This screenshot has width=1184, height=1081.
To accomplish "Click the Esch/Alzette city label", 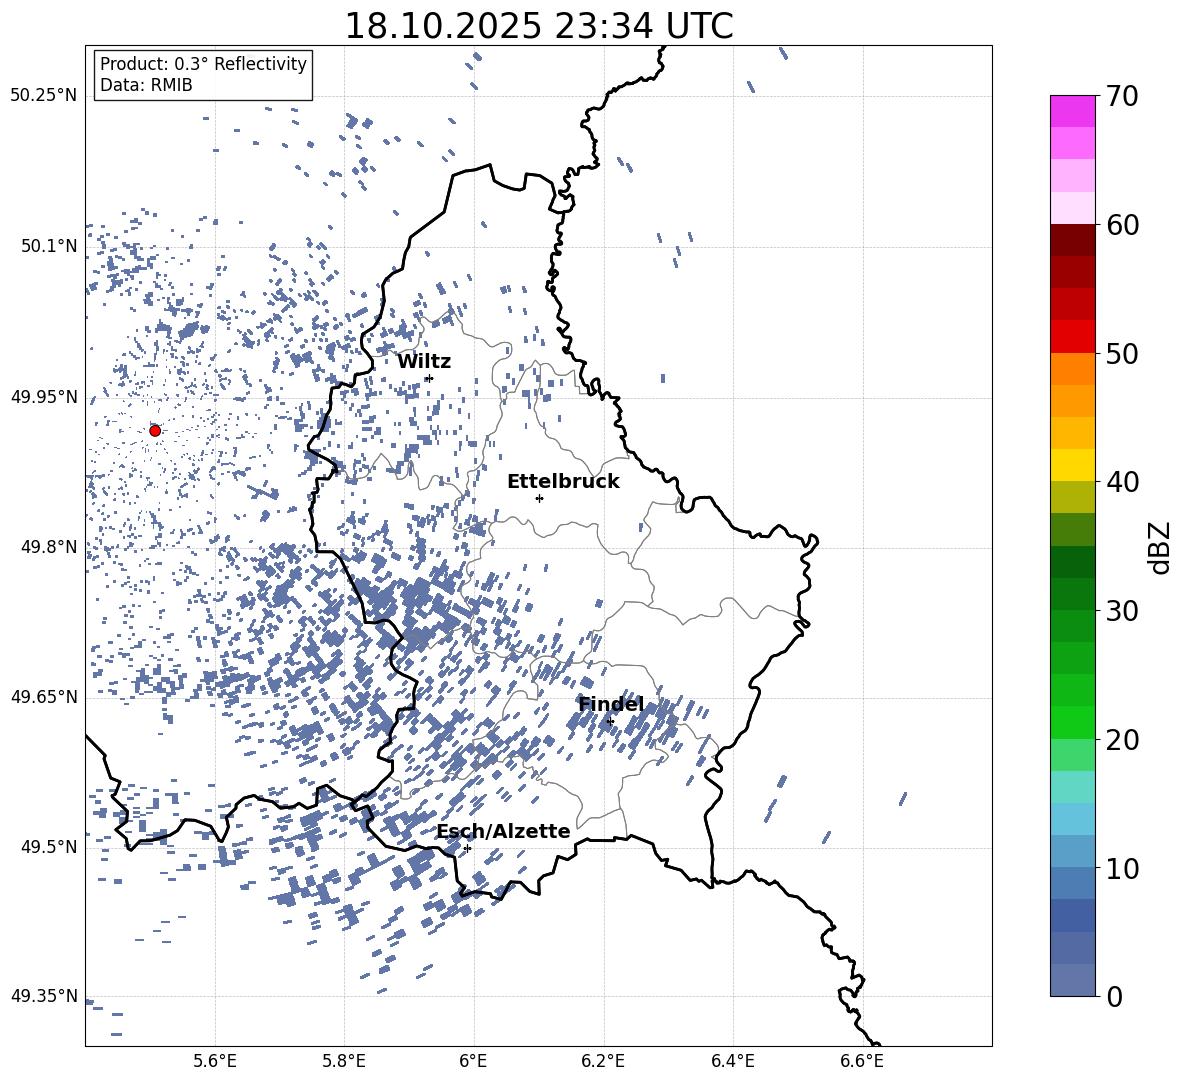I will pyautogui.click(x=504, y=831).
